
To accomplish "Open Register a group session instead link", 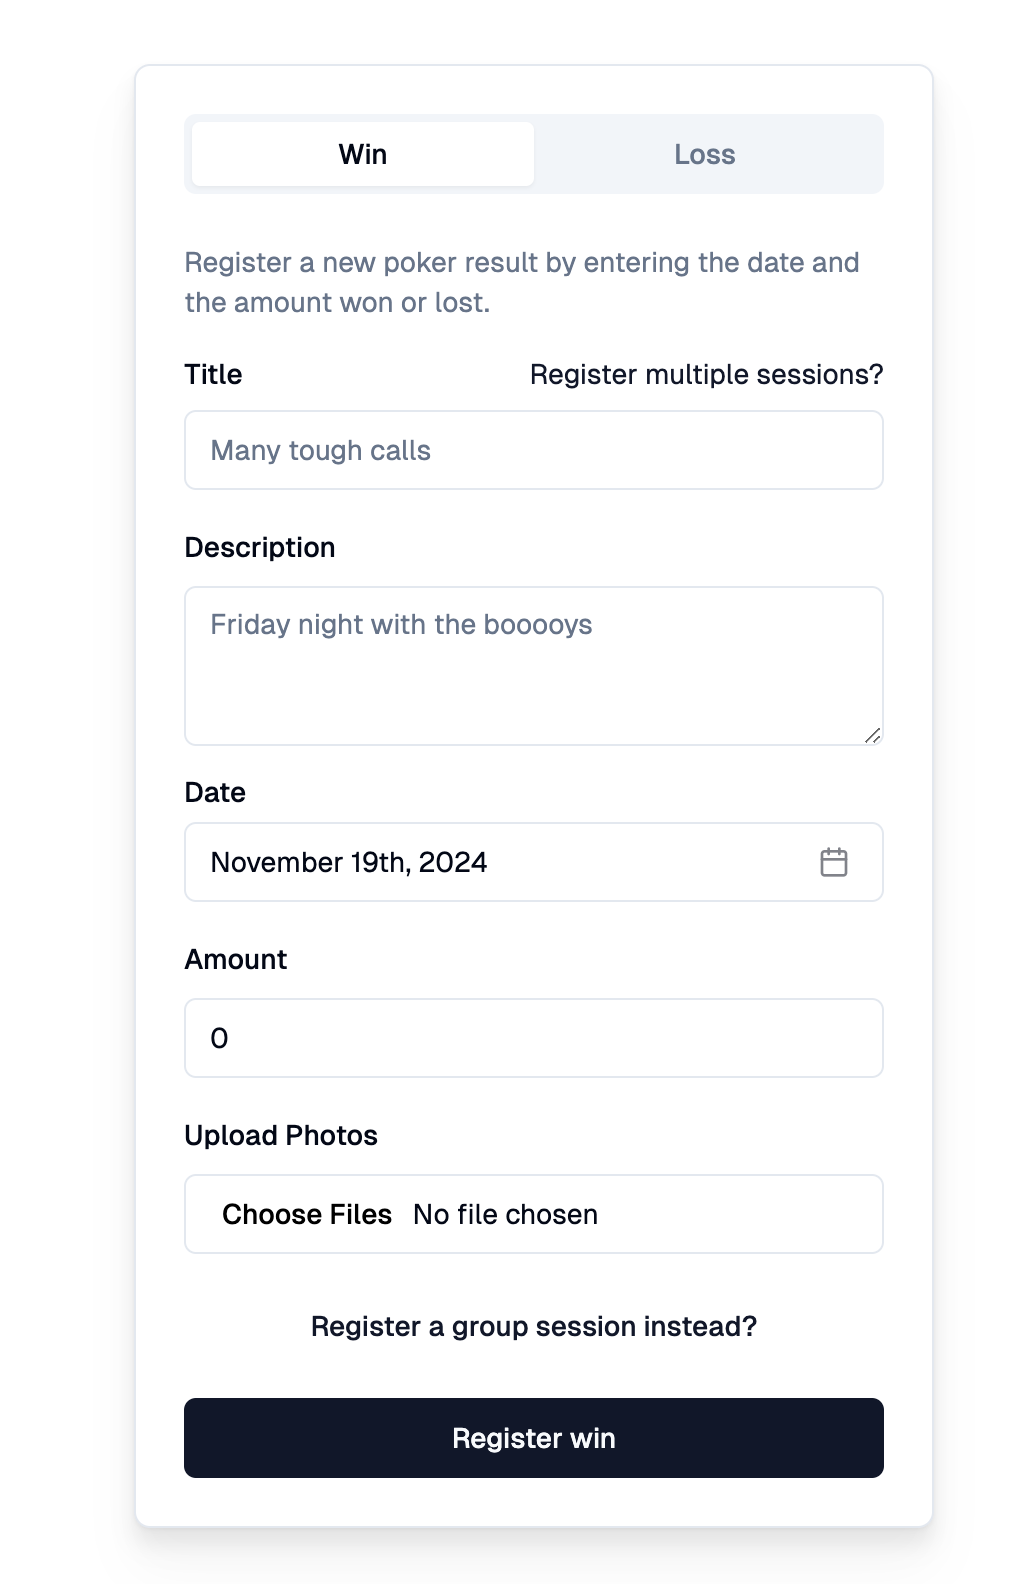I will [534, 1326].
